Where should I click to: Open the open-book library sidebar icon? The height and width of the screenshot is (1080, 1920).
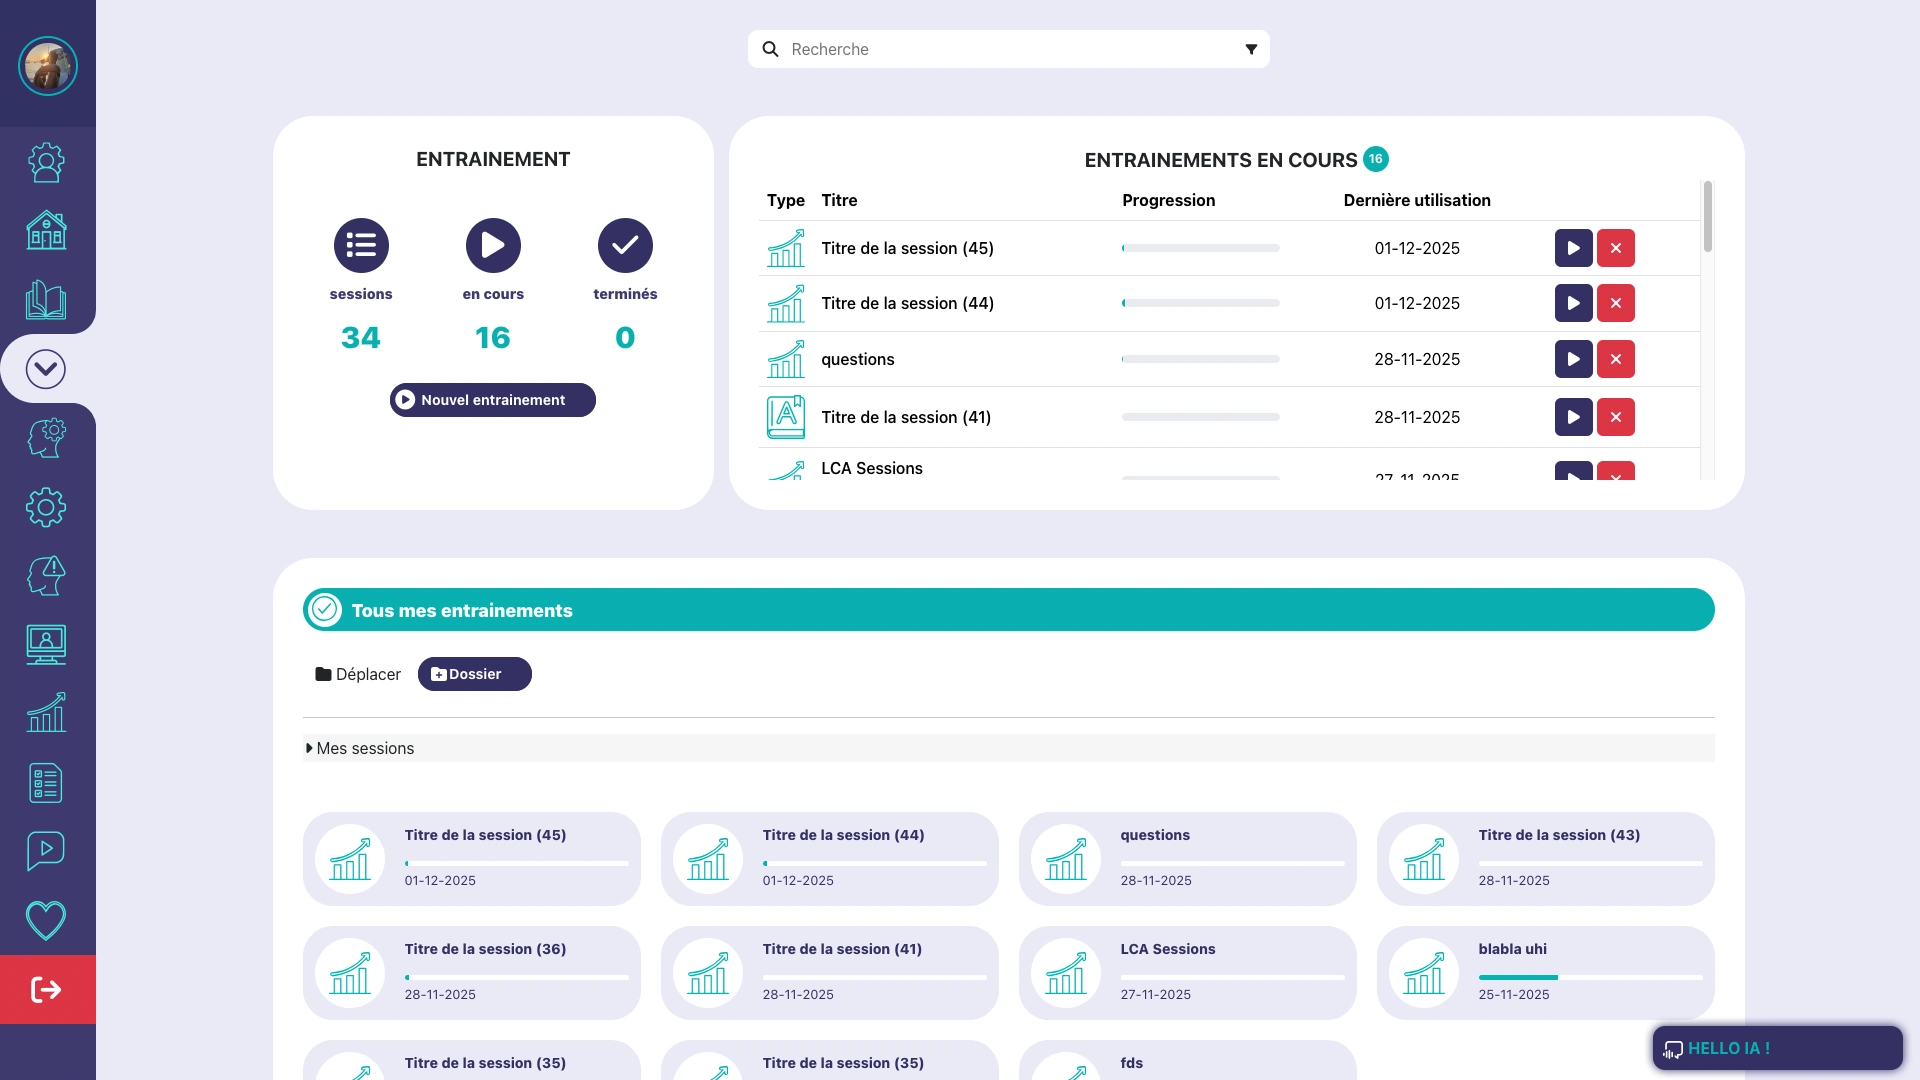coord(46,299)
